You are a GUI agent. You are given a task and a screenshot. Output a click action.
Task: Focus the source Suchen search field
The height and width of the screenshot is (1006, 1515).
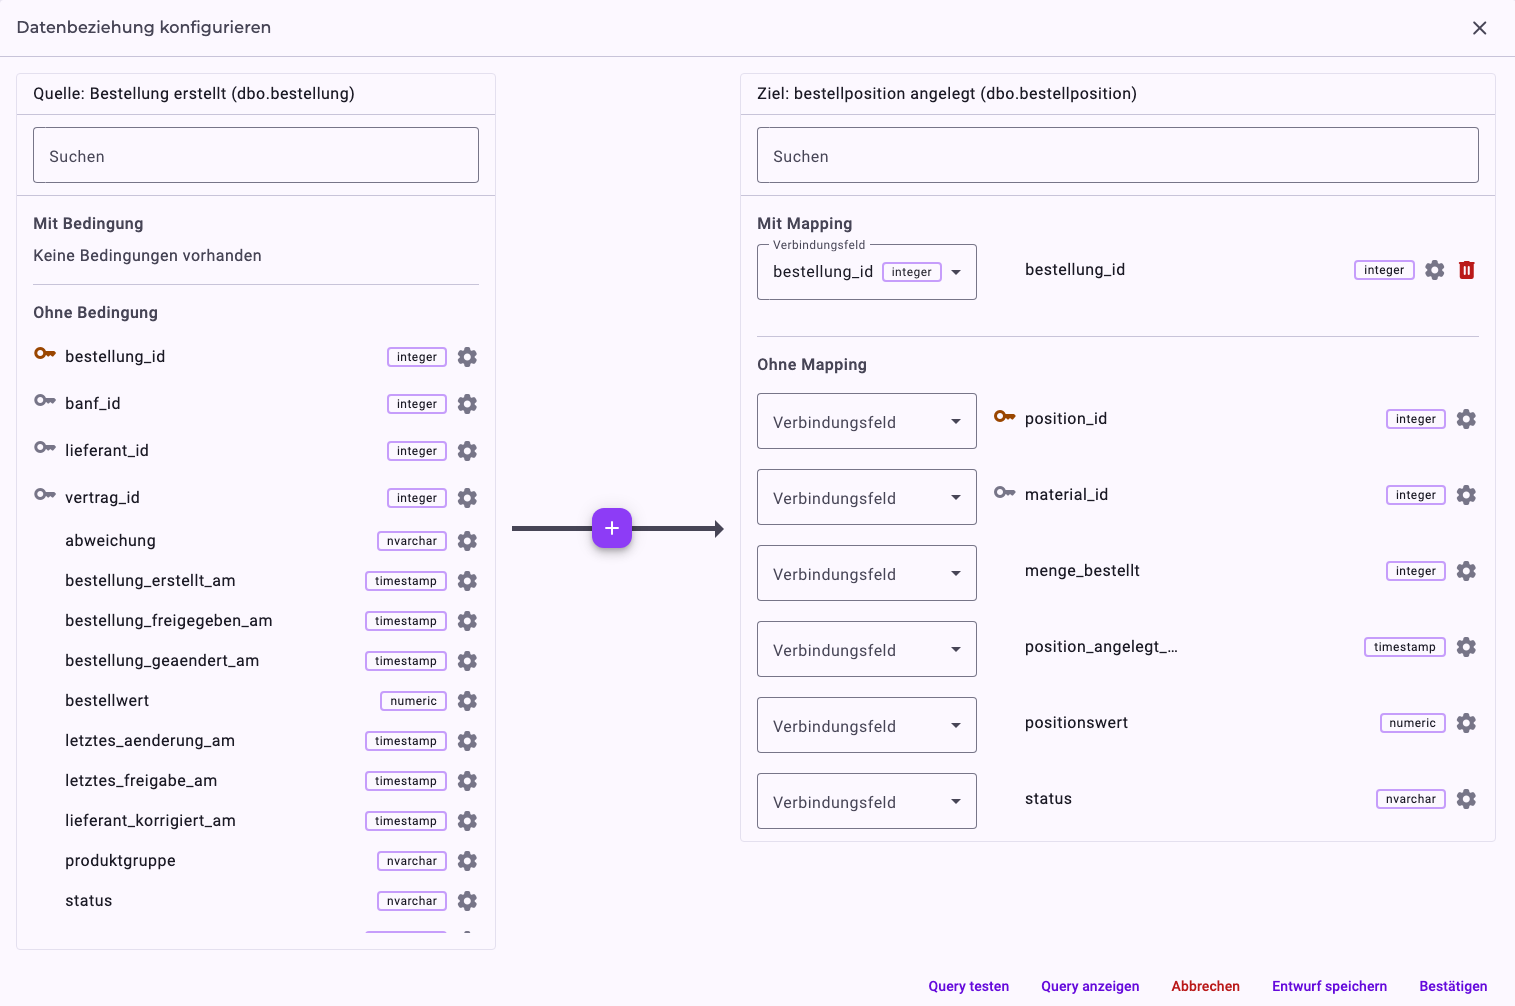click(256, 155)
